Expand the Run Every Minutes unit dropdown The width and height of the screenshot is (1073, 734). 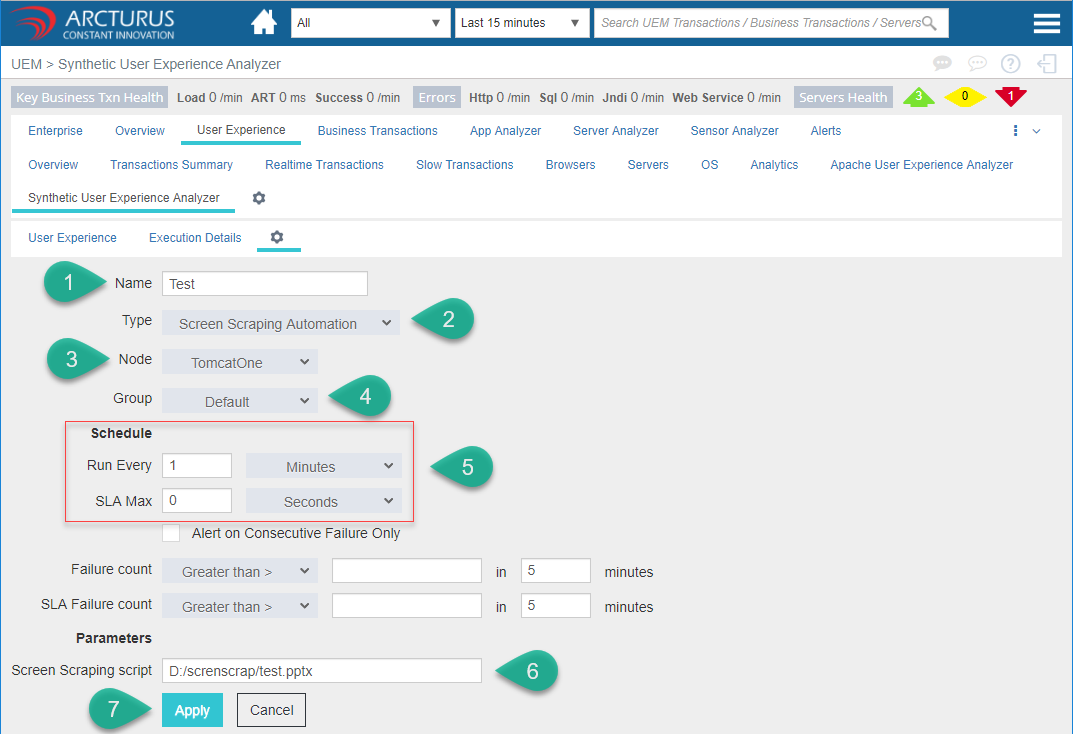pyautogui.click(x=323, y=466)
